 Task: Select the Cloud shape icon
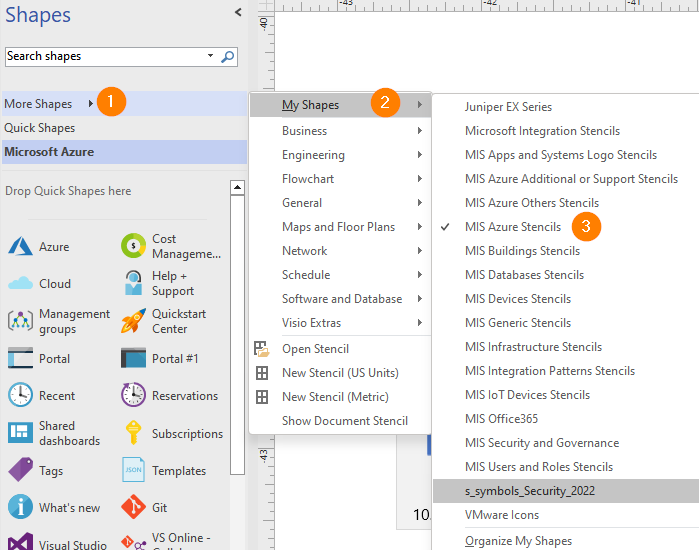20,283
